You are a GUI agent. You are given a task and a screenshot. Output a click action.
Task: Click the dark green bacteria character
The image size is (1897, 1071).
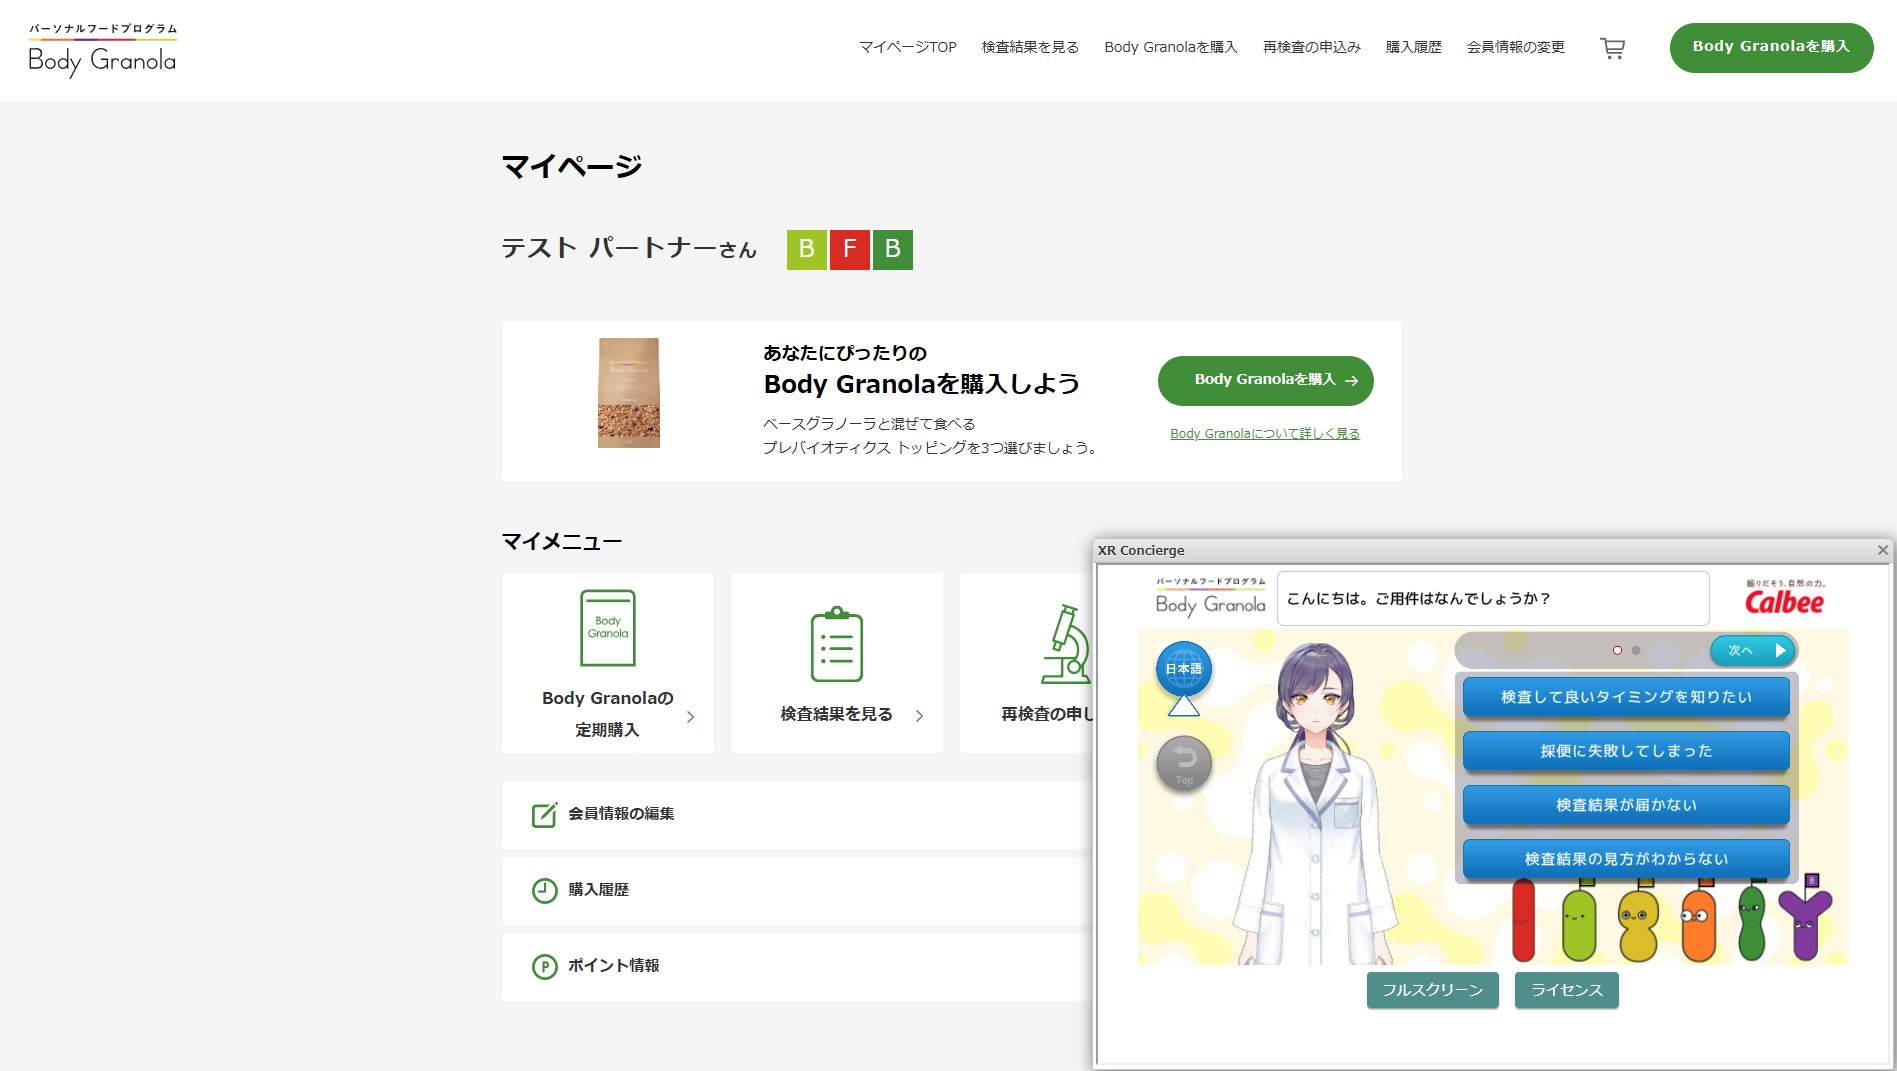coord(1752,923)
